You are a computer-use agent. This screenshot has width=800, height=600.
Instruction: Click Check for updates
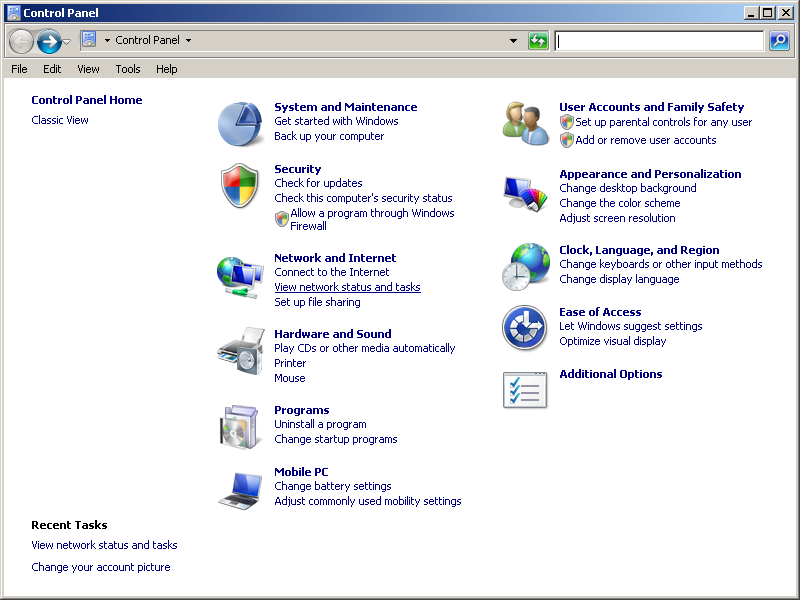(318, 183)
